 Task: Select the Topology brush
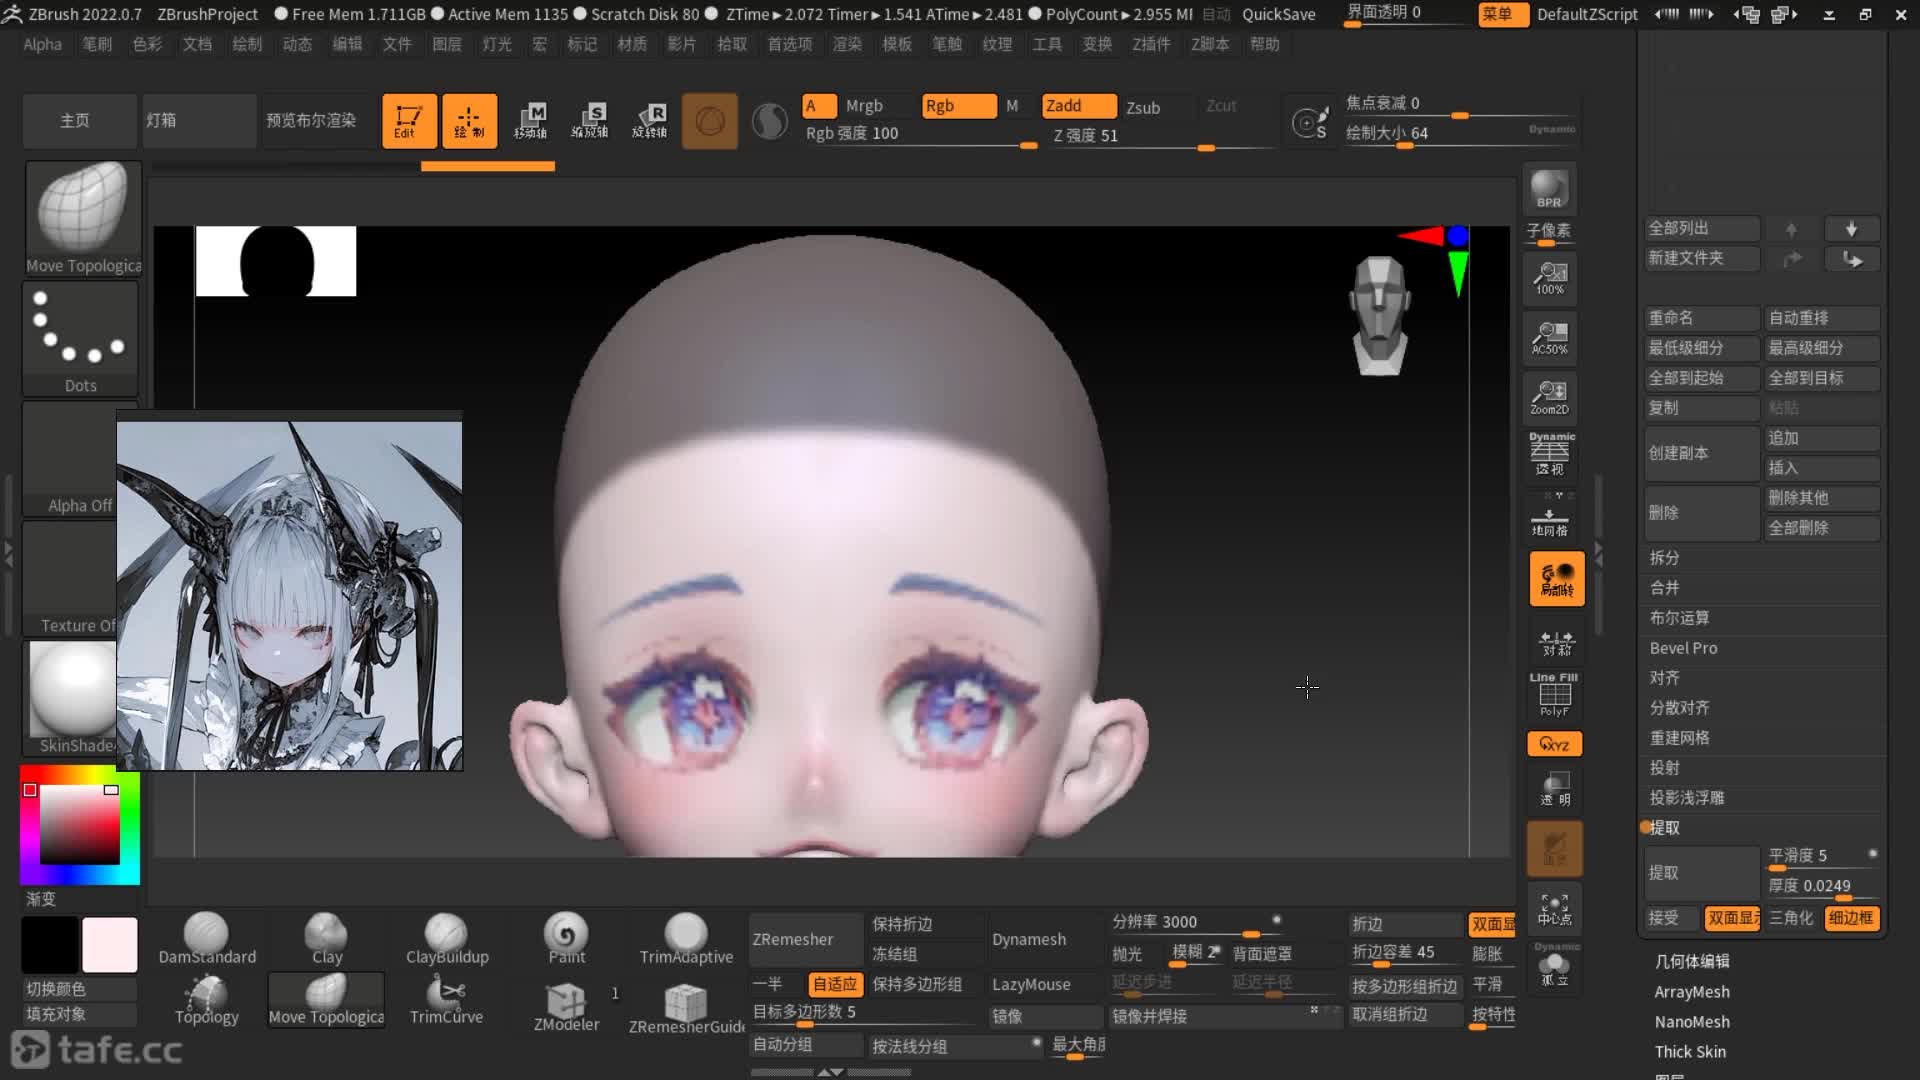pos(207,1000)
